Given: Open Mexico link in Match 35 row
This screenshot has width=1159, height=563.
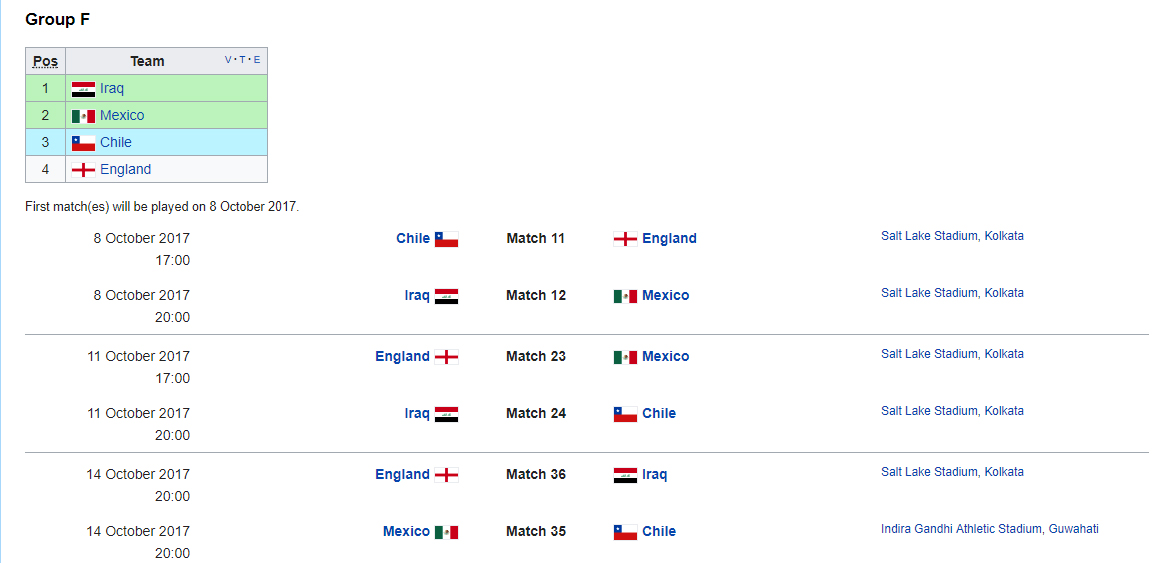Looking at the screenshot, I should (x=406, y=531).
